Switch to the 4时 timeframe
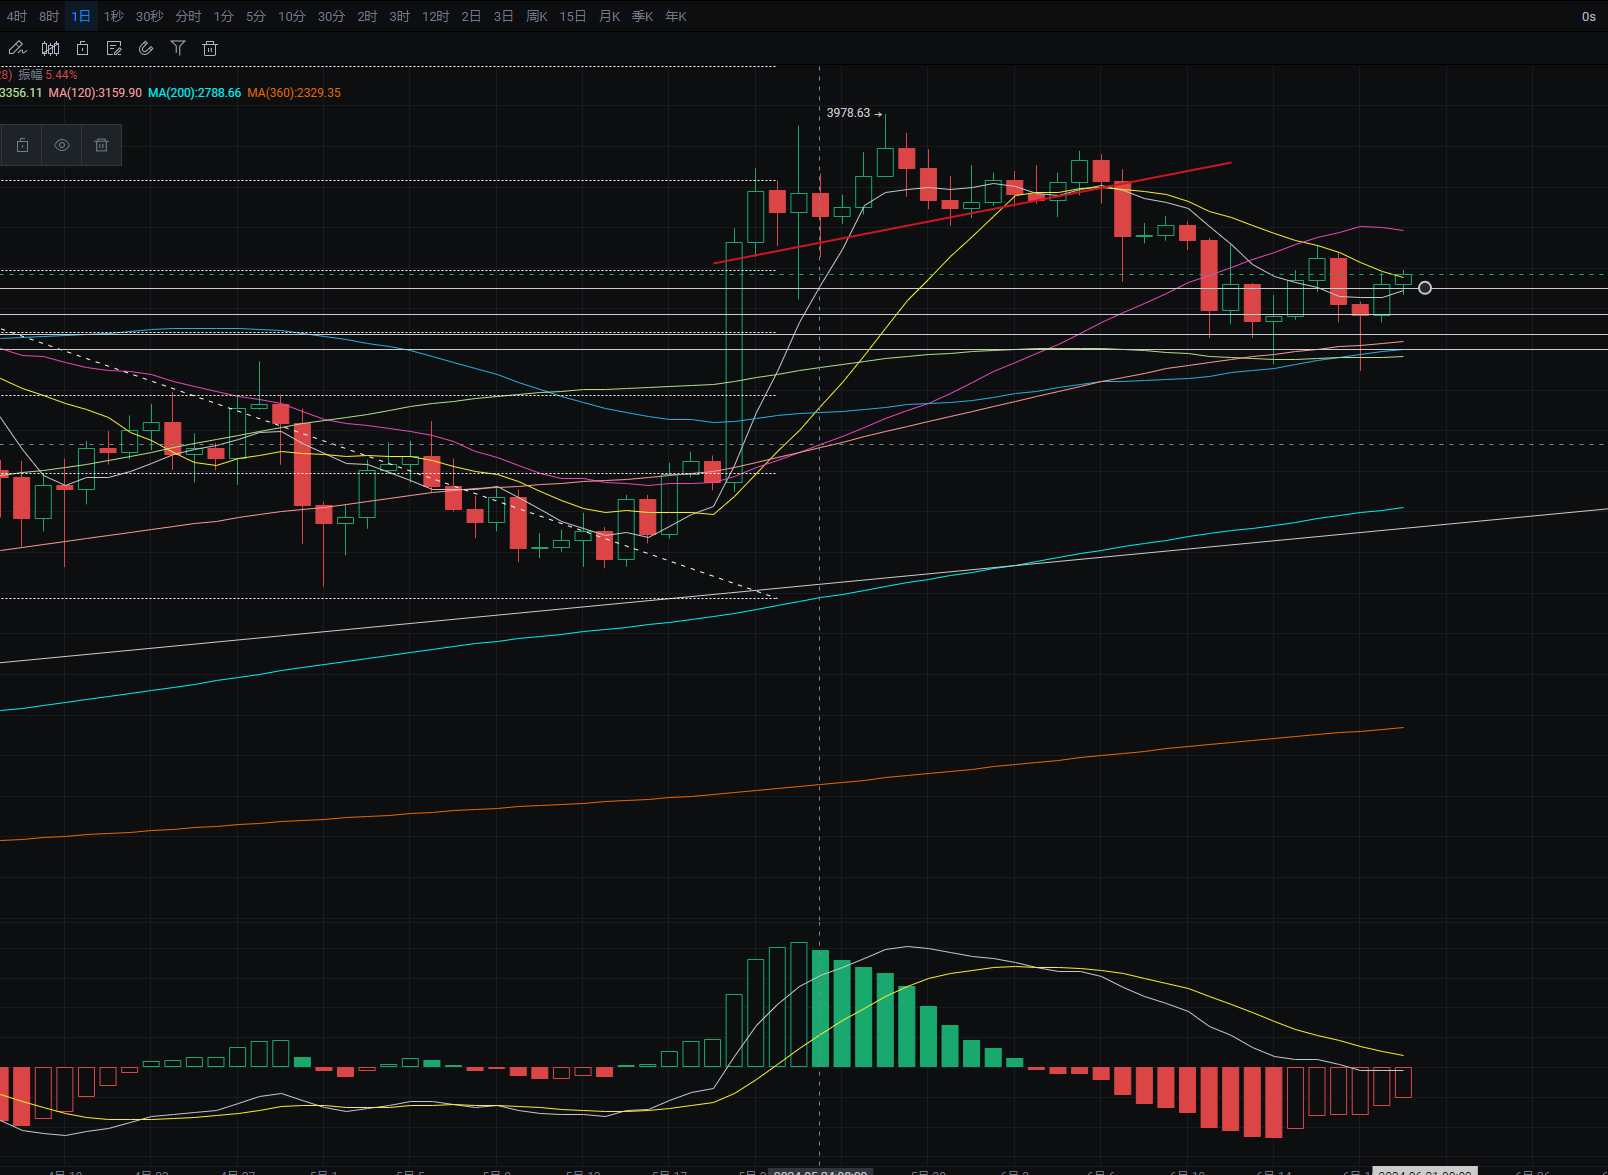Image resolution: width=1608 pixels, height=1175 pixels. click(16, 16)
